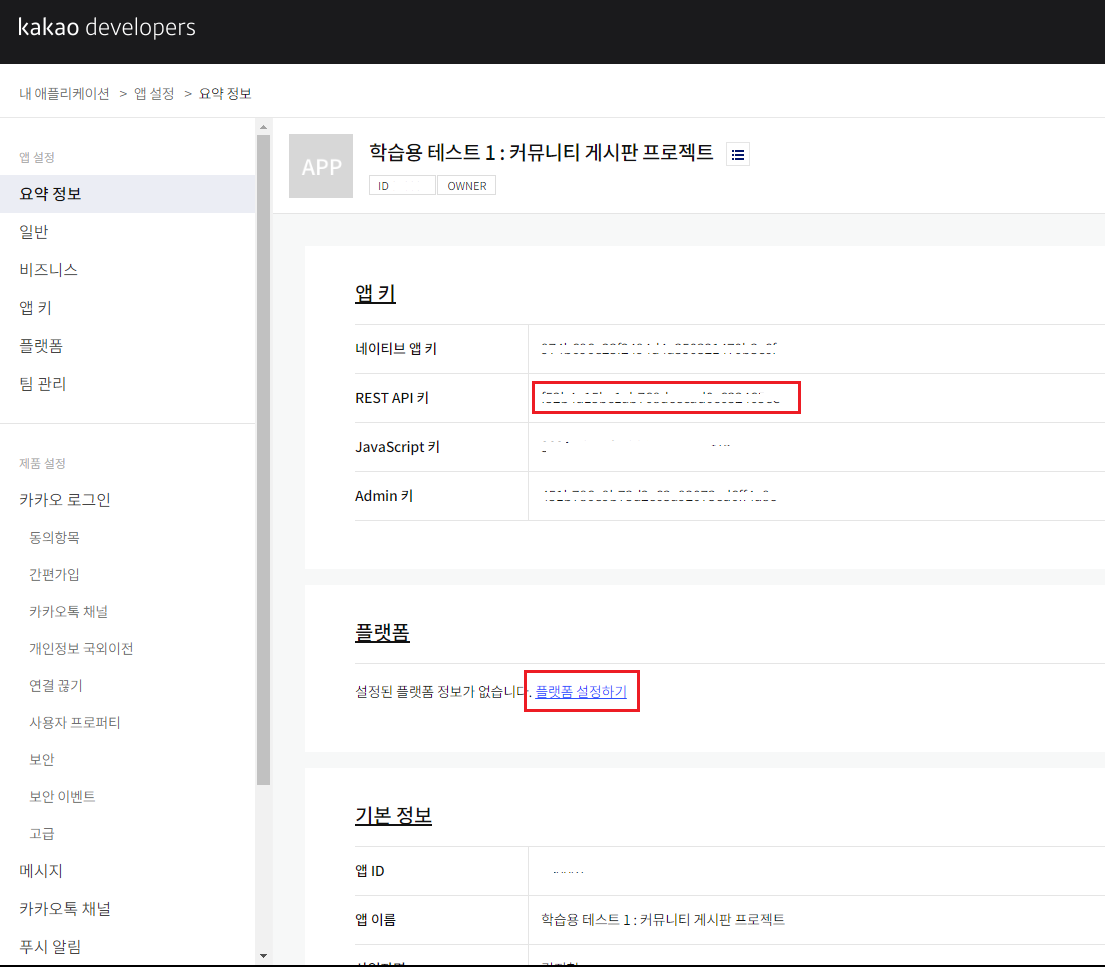Open 메시지 in the sidebar
Screen dimensions: 1105x967
[41, 871]
